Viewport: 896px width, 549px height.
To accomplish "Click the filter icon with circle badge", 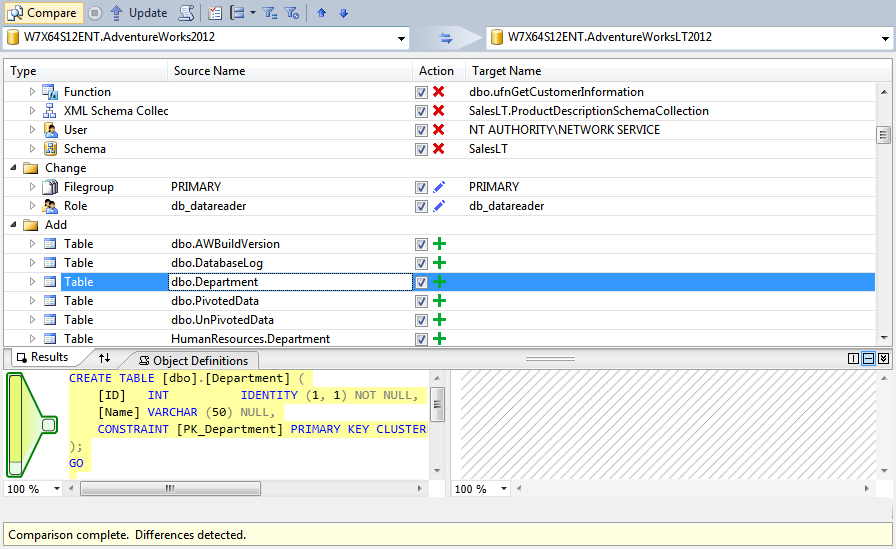I will tap(292, 13).
